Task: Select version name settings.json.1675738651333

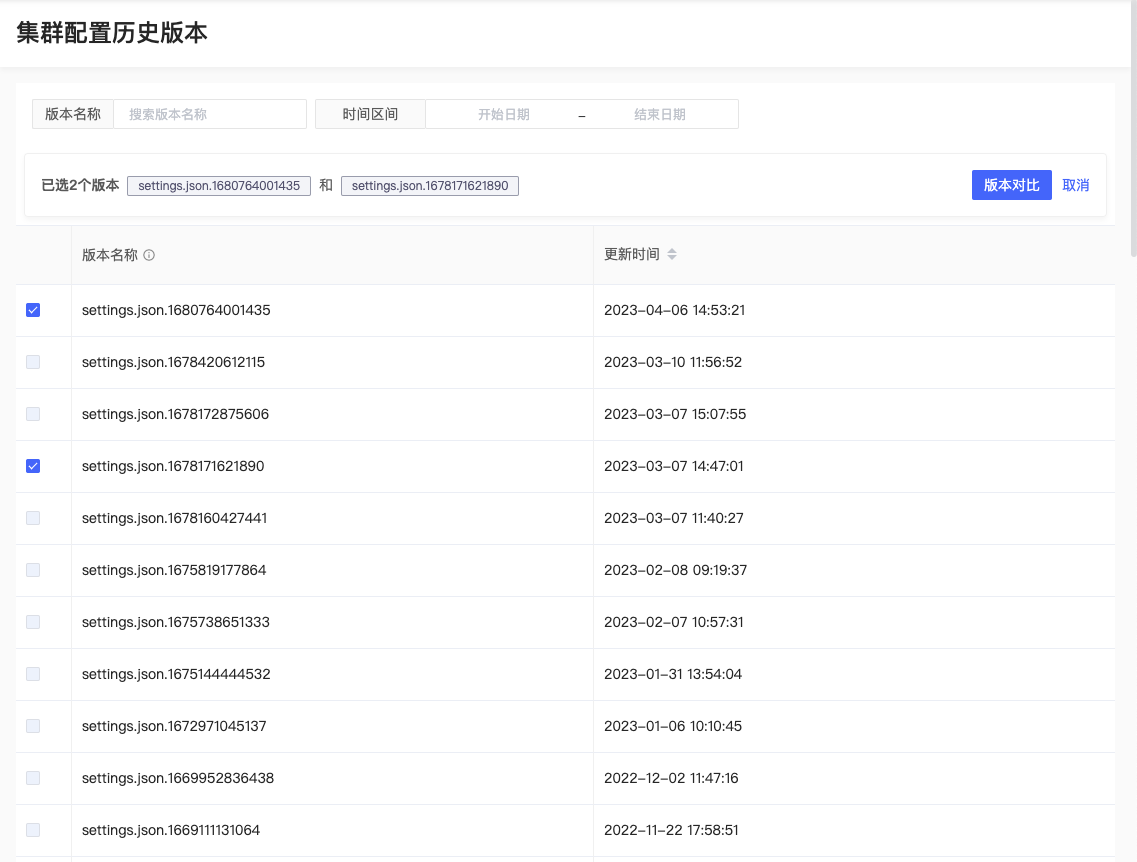Action: tap(175, 622)
